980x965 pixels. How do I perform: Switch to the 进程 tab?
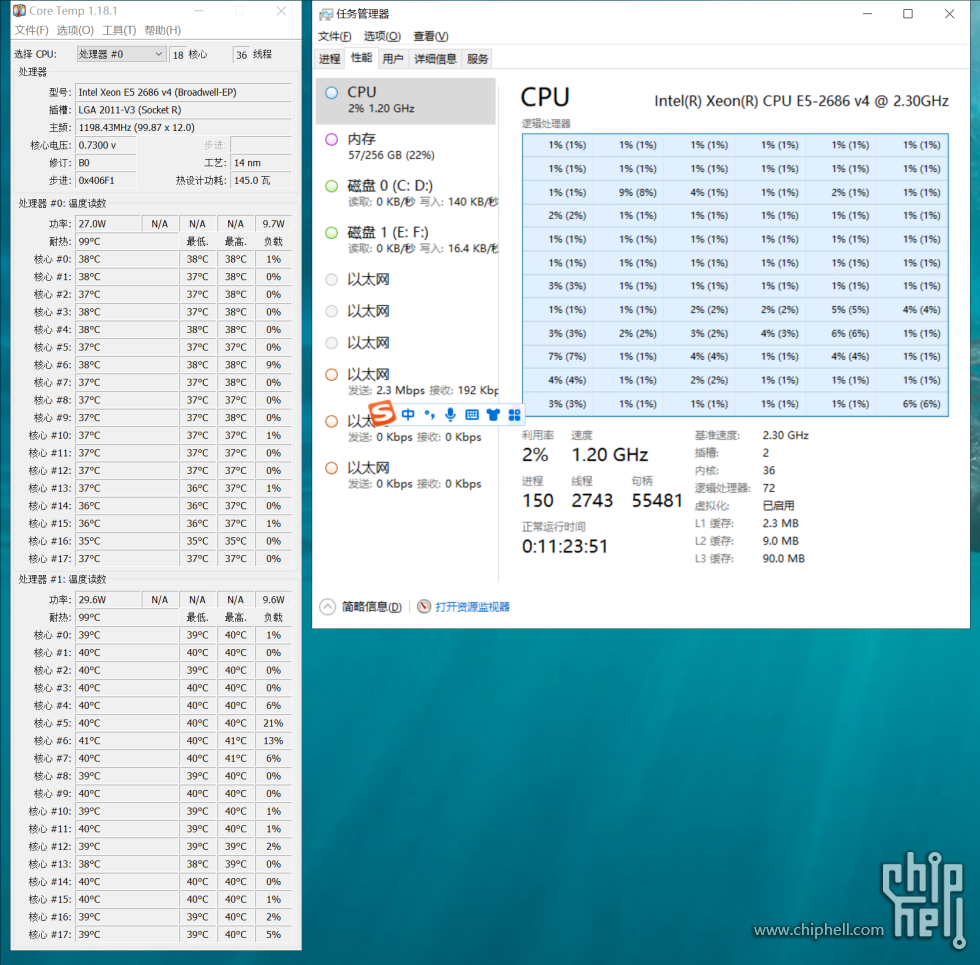[x=330, y=59]
